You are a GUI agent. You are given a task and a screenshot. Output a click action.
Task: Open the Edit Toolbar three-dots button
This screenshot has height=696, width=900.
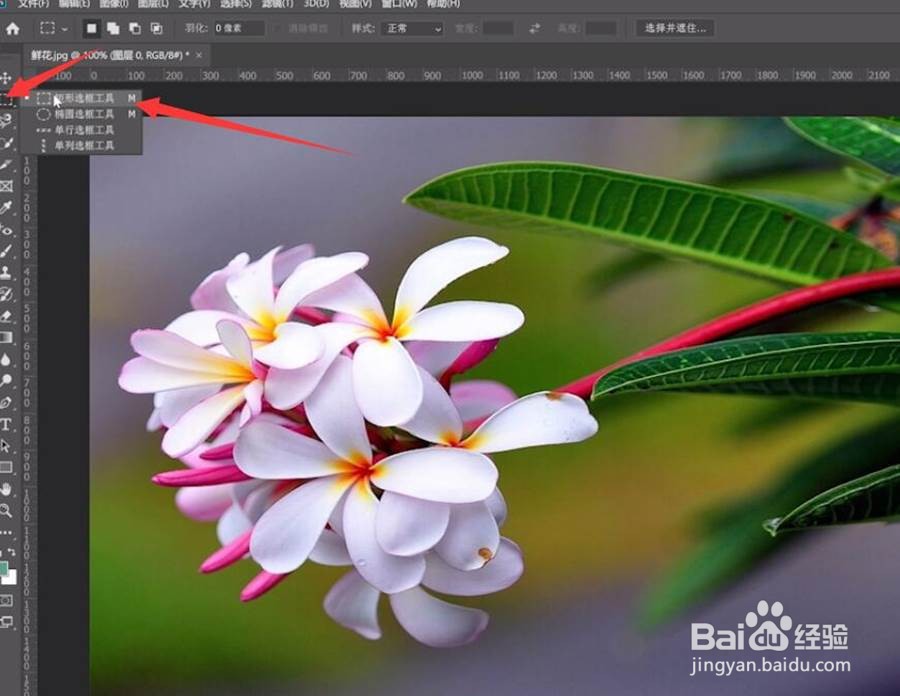pyautogui.click(x=6, y=532)
